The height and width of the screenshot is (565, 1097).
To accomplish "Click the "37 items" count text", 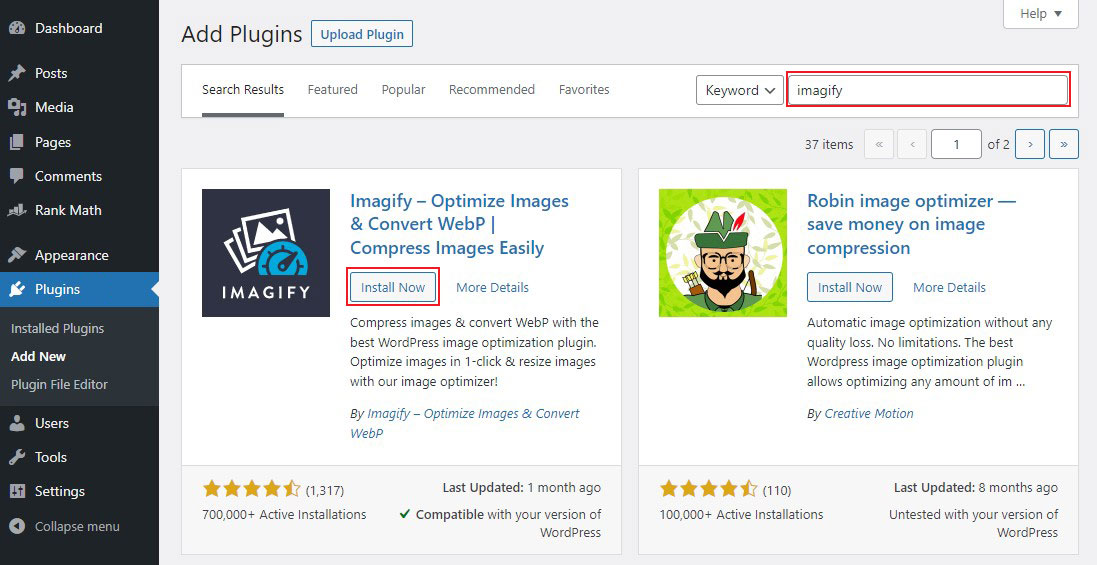I will [829, 145].
